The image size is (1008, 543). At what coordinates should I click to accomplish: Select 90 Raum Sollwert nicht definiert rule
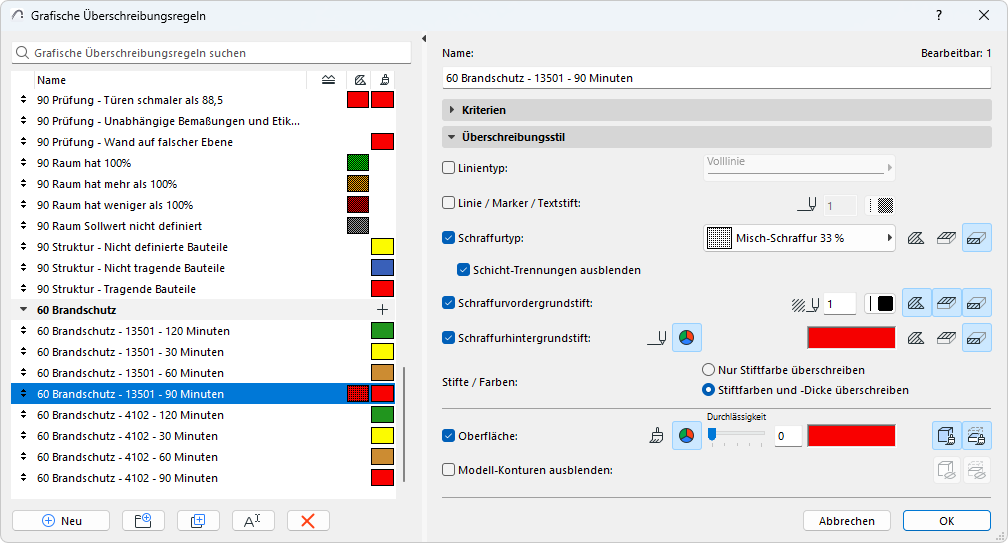tap(203, 226)
